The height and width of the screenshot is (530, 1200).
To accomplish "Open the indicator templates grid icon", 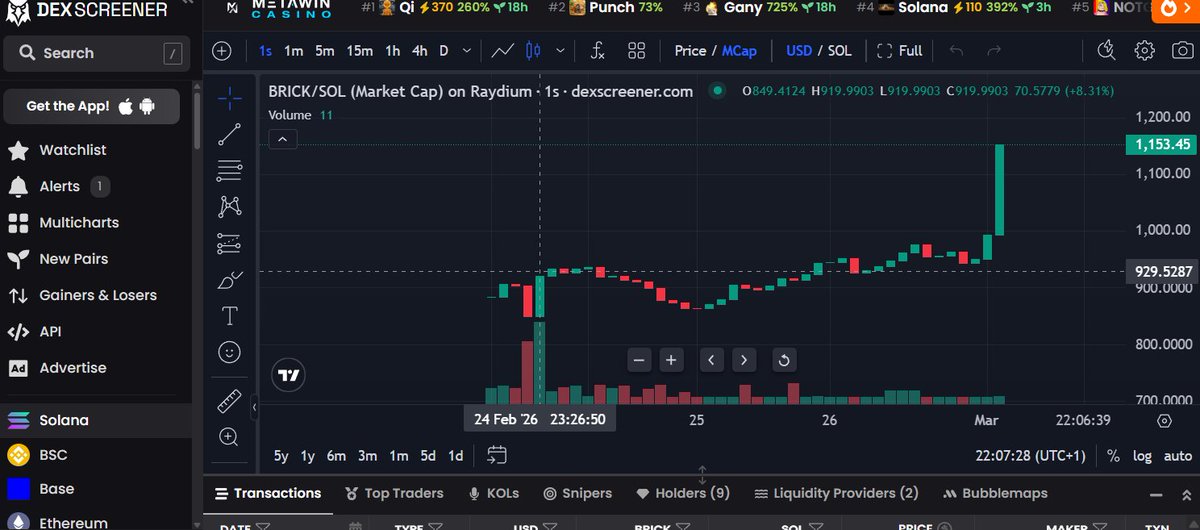I will click(636, 50).
